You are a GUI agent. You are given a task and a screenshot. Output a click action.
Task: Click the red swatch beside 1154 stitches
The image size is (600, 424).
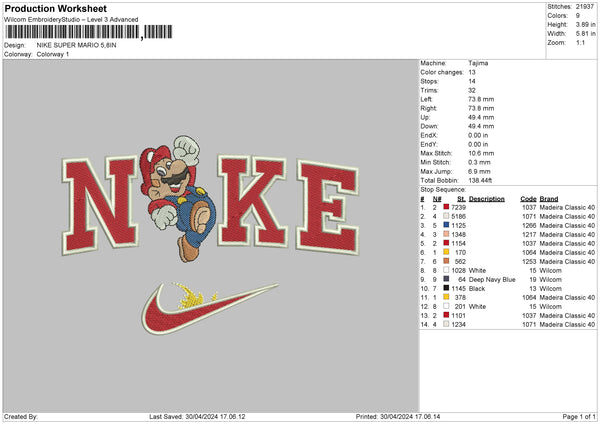(x=446, y=243)
